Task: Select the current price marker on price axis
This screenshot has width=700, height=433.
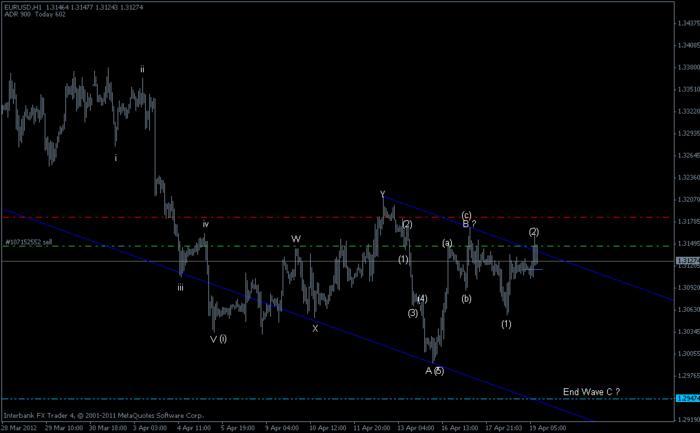Action: (687, 262)
